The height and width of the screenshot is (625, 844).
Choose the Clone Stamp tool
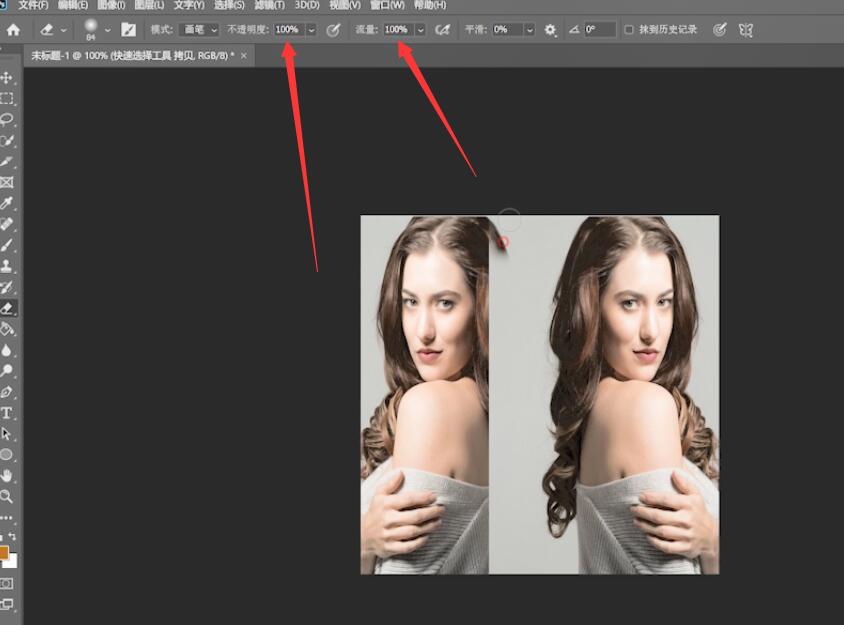[x=7, y=266]
